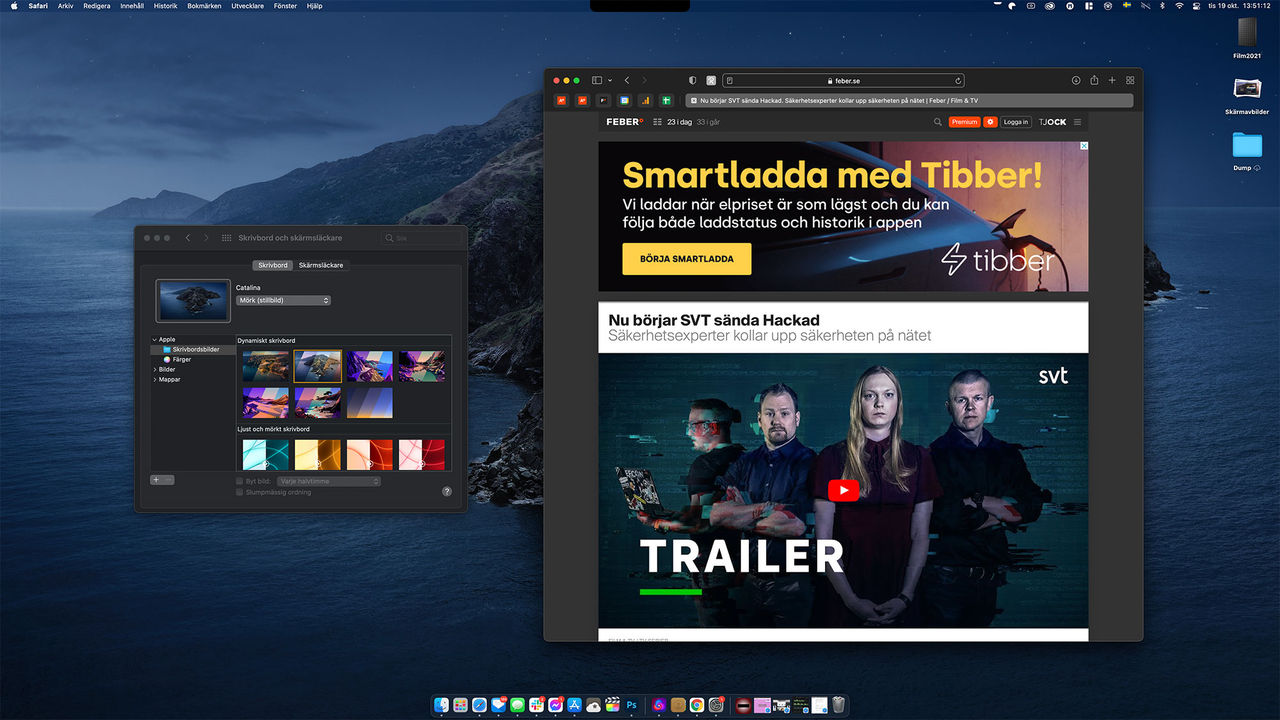This screenshot has height=720, width=1280.
Task: Open Google Chrome from the Dock
Action: [696, 705]
